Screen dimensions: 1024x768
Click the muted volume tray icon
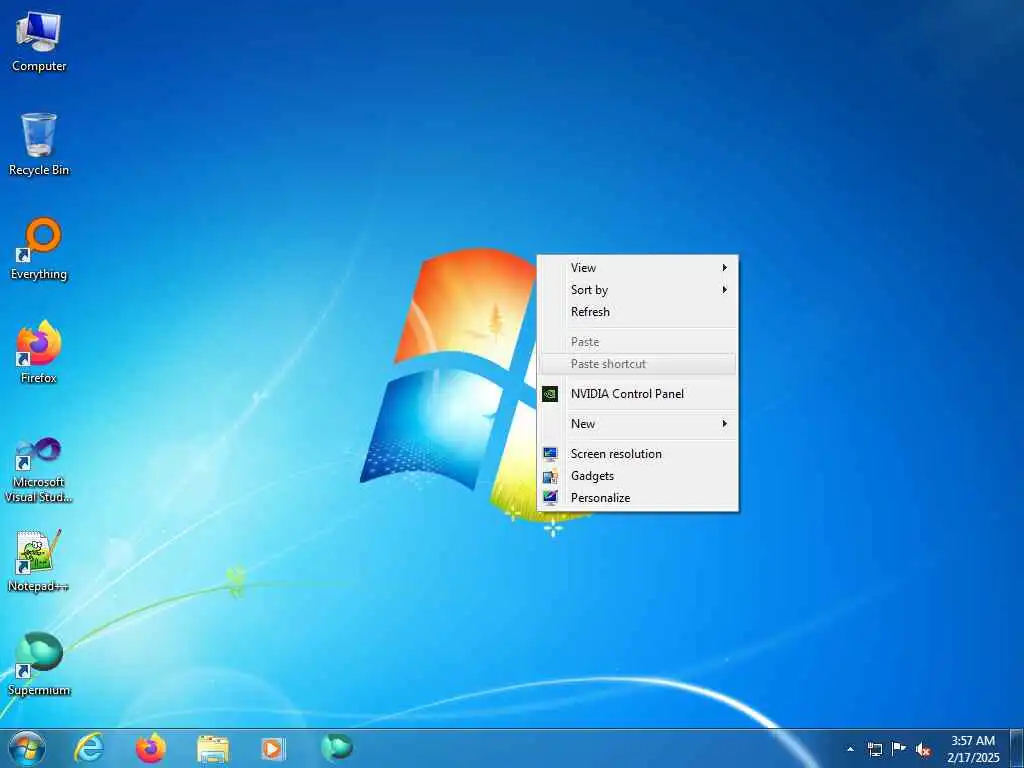pyautogui.click(x=923, y=750)
